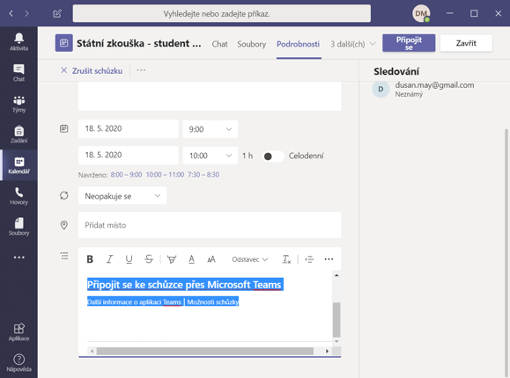Image resolution: width=510 pixels, height=378 pixels.
Task: Open new chat compose icon
Action: point(57,14)
